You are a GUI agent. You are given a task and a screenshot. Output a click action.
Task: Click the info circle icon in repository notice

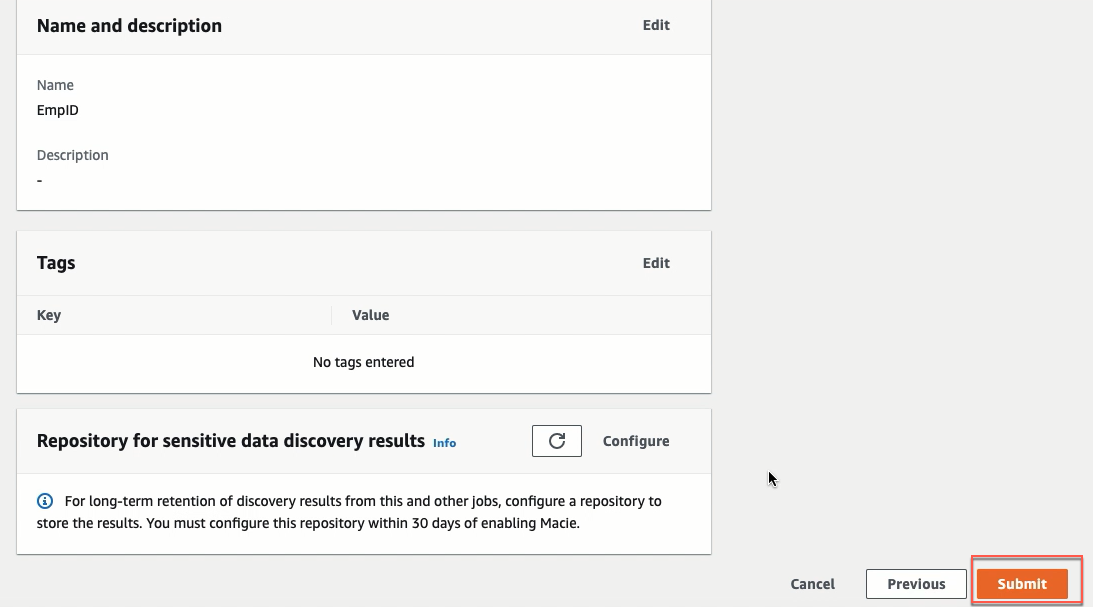[45, 501]
